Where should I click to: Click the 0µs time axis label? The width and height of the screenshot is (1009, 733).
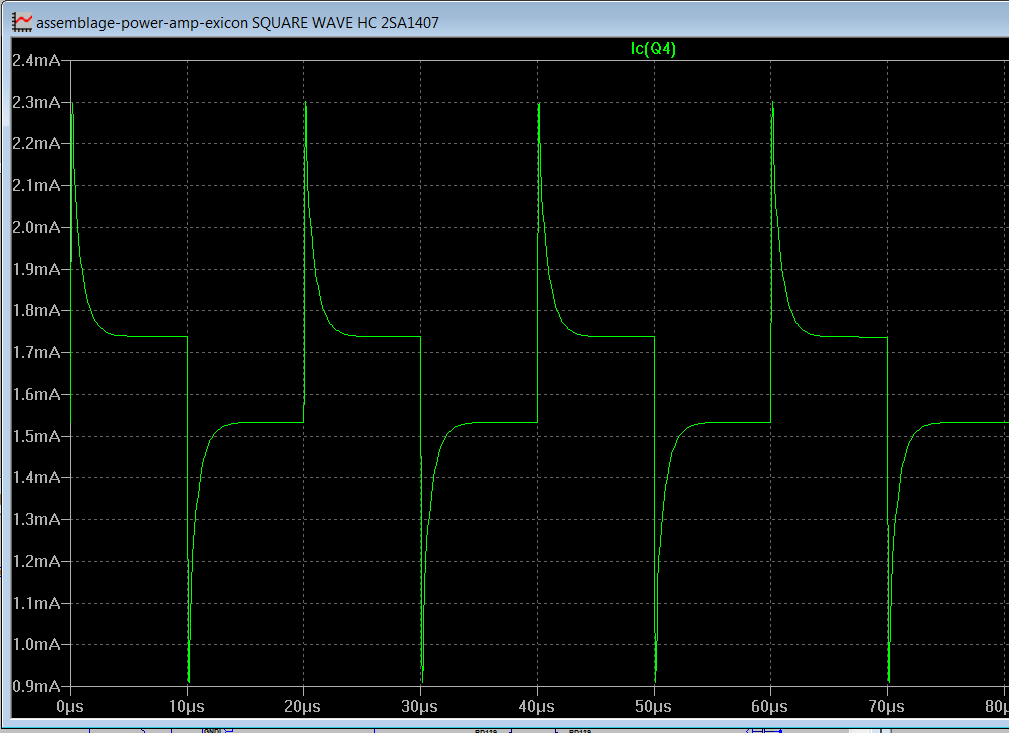coord(70,707)
